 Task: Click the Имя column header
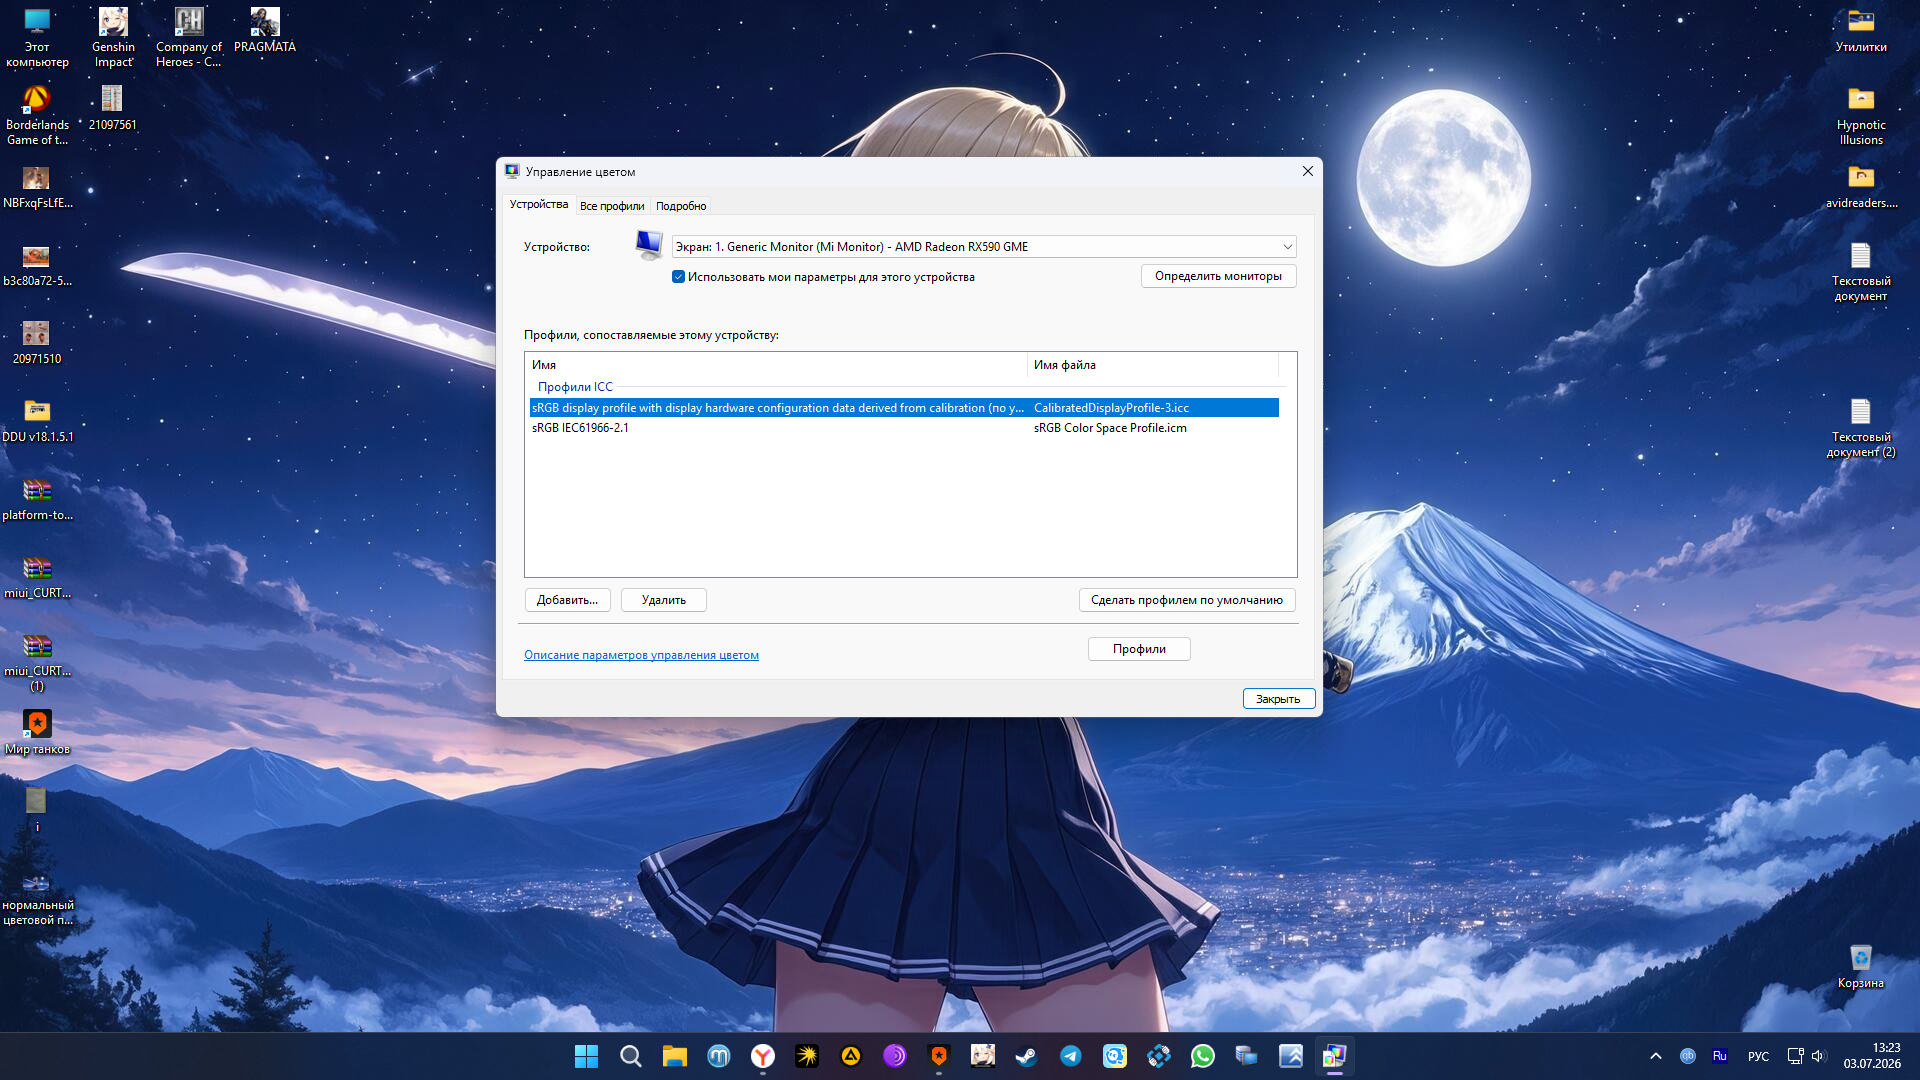776,365
